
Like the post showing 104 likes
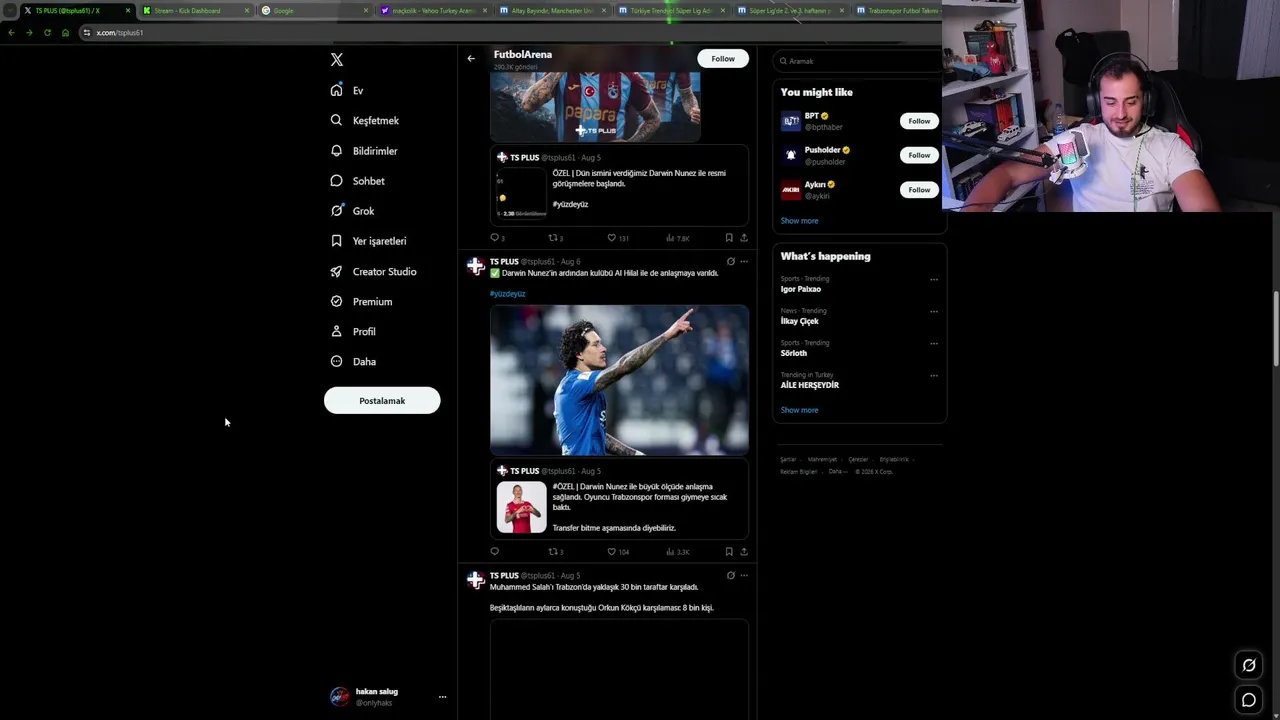coord(612,551)
